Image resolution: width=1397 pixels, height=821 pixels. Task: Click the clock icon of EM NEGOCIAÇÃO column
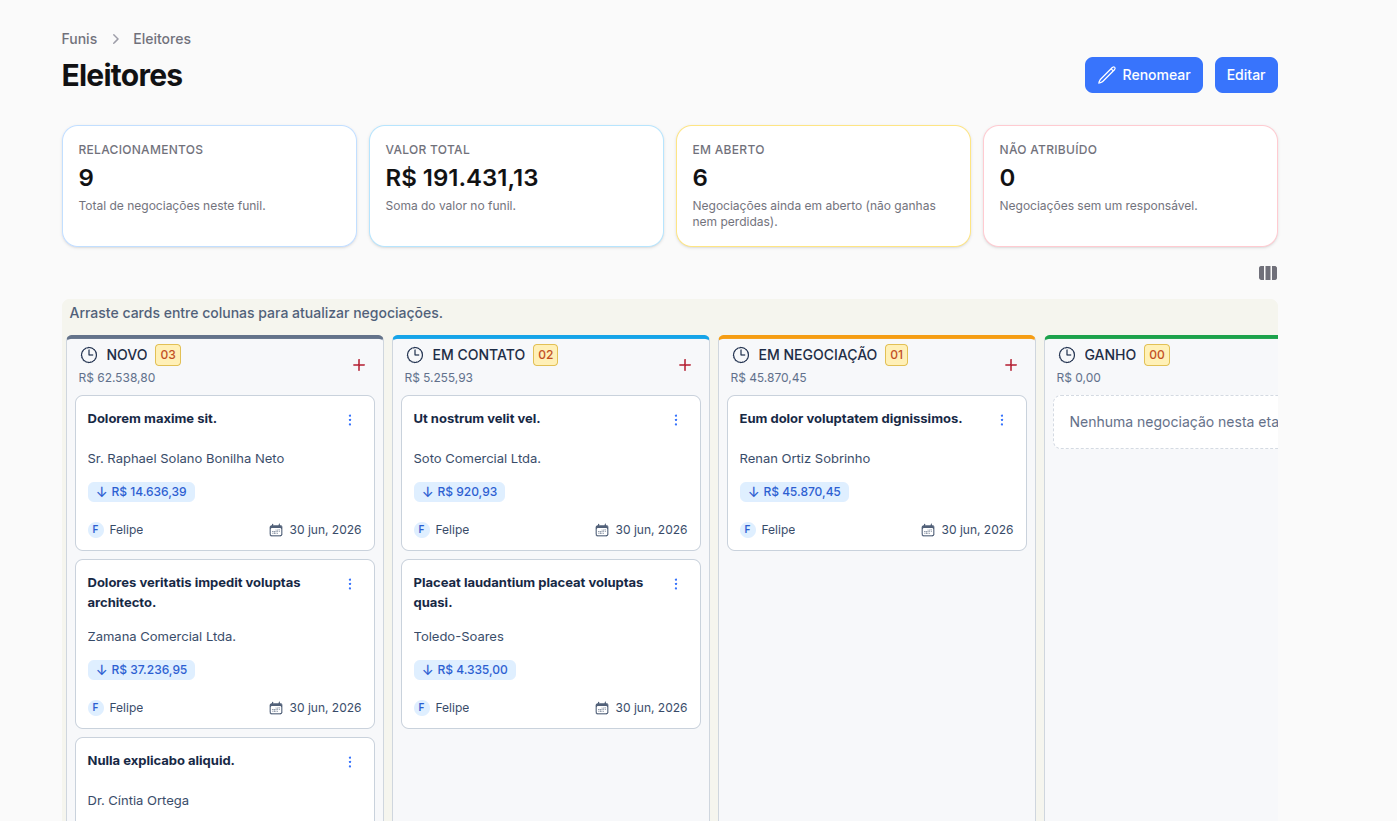(x=741, y=355)
